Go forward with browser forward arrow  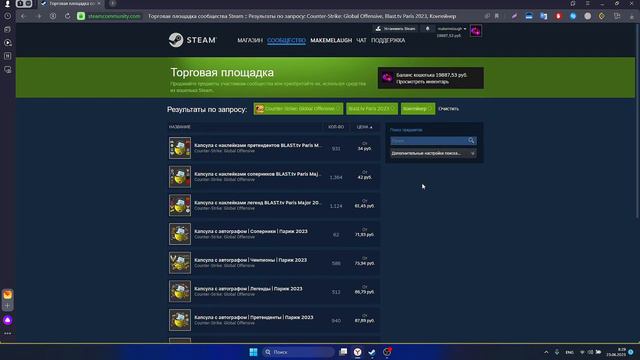click(x=38, y=16)
